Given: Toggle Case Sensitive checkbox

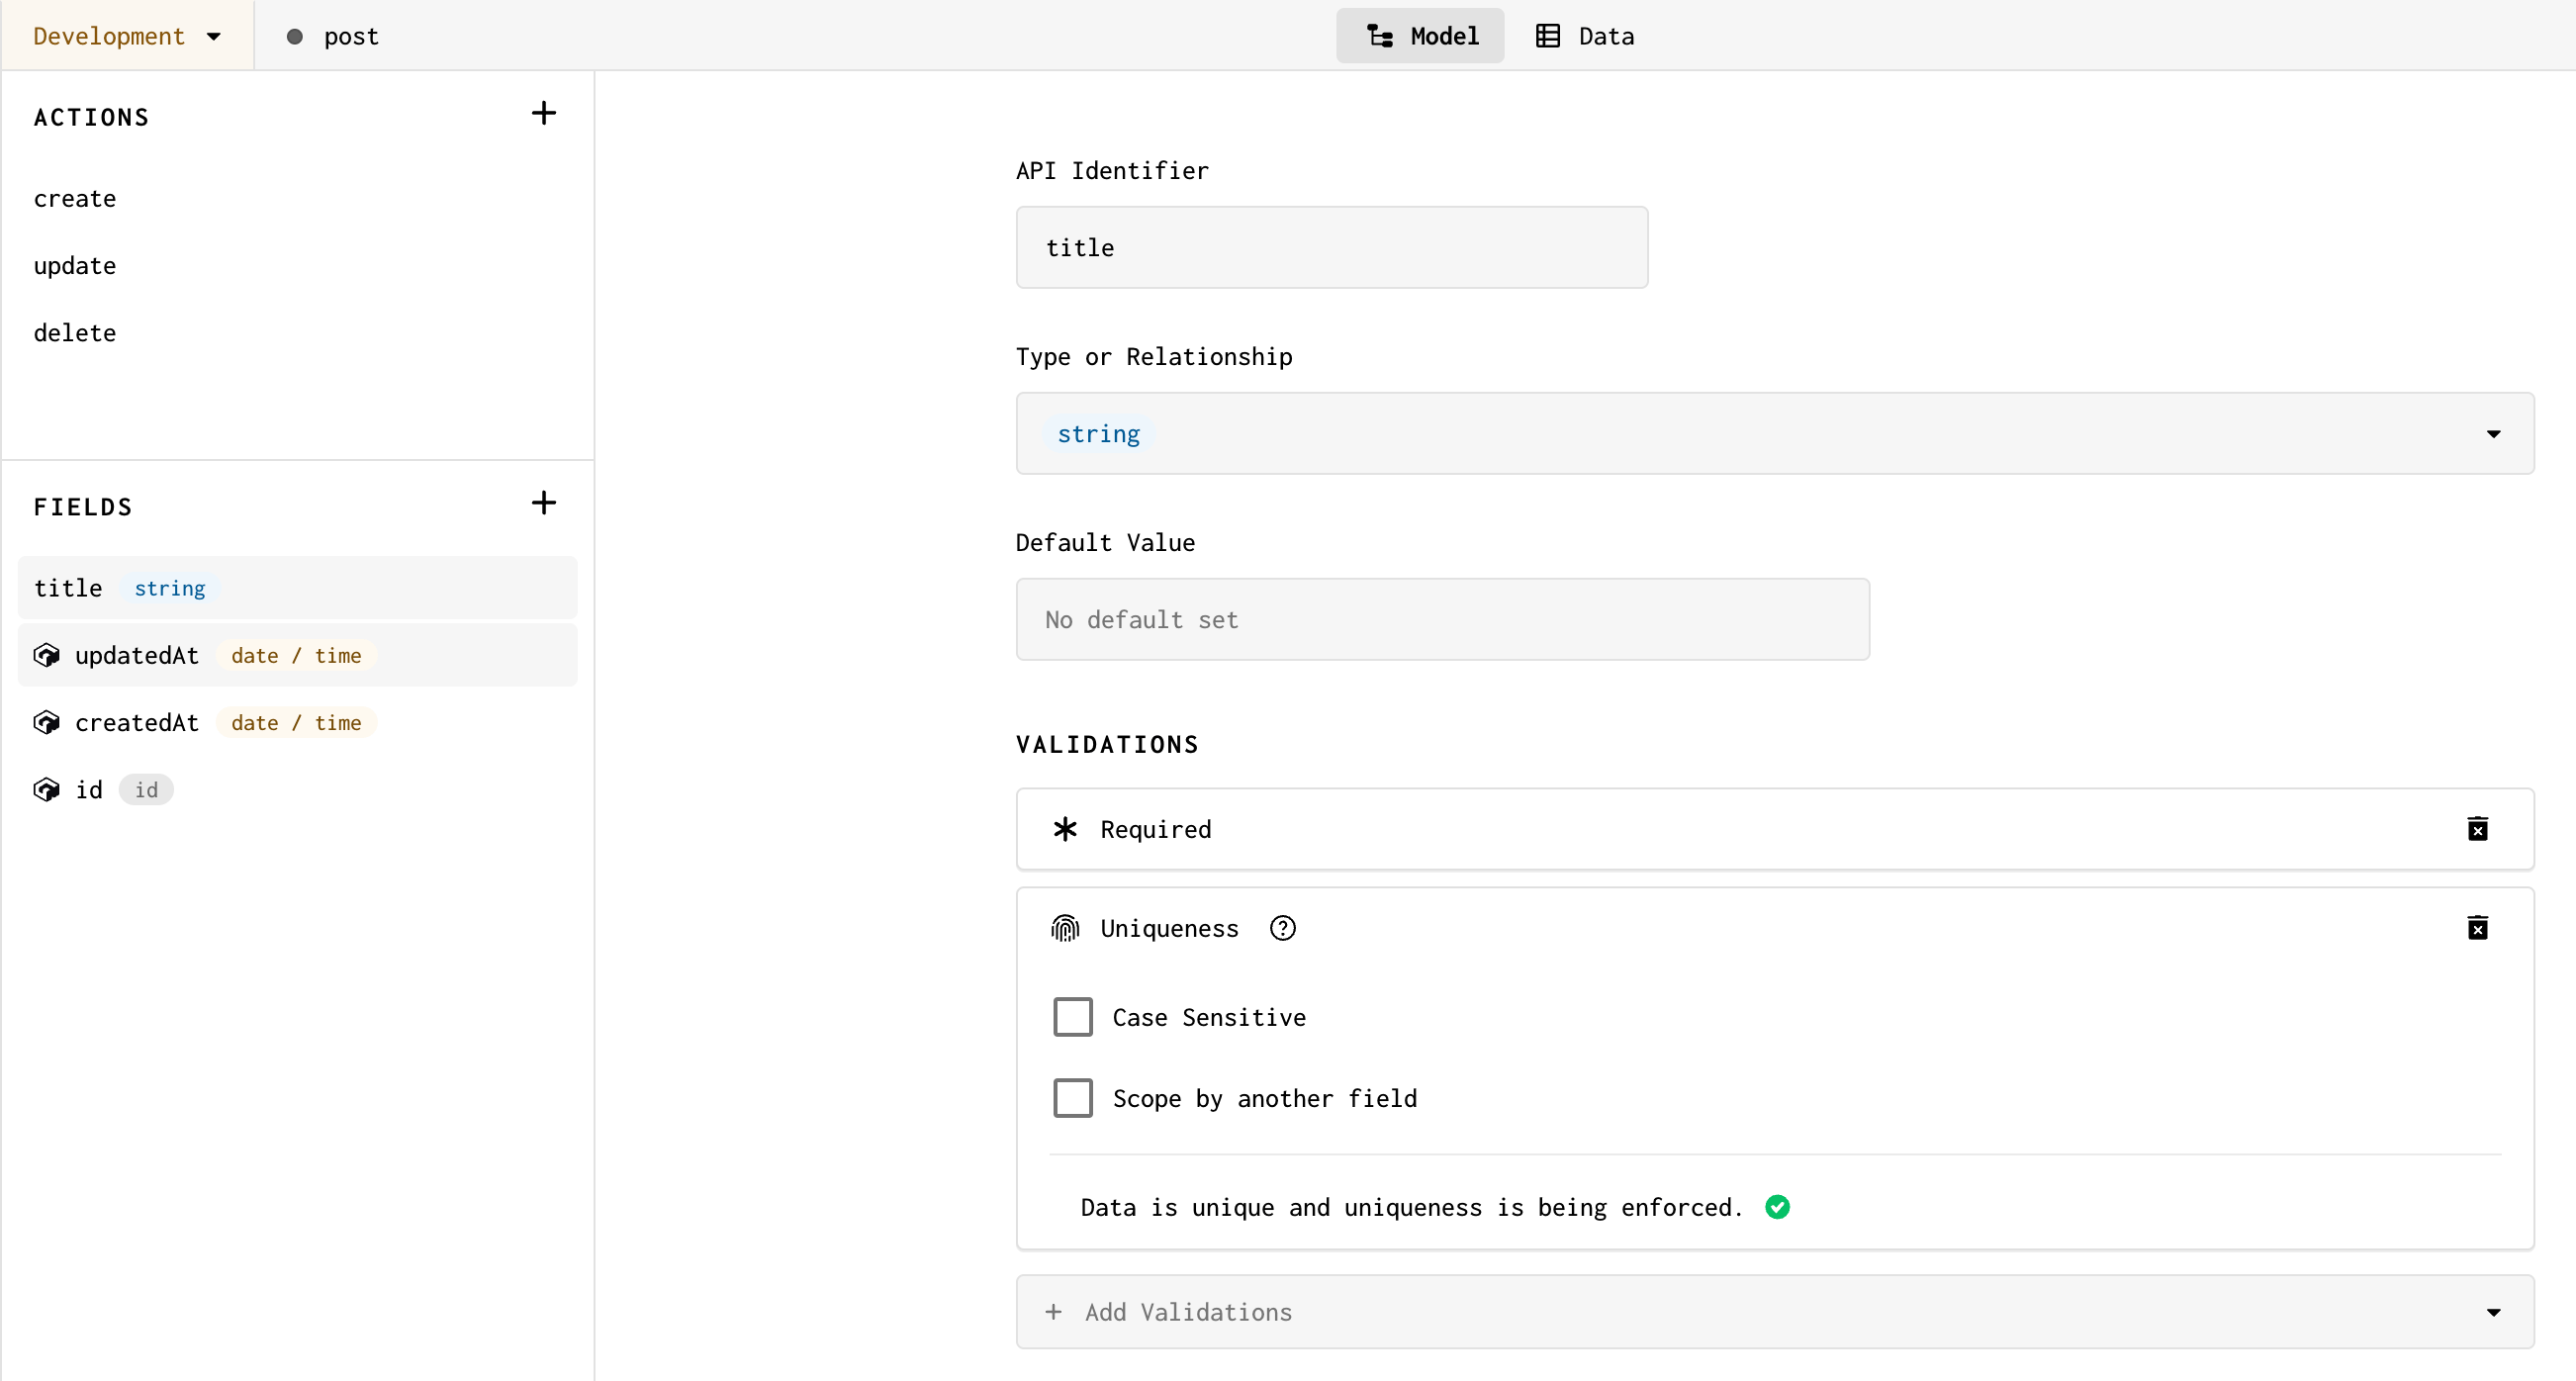Looking at the screenshot, I should click(x=1071, y=1017).
